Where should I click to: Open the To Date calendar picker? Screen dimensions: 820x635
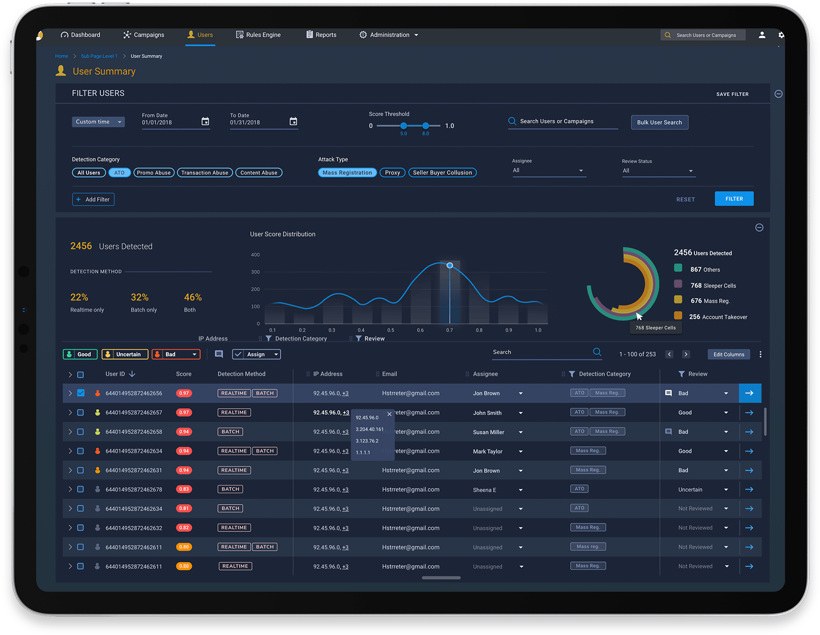coord(293,122)
